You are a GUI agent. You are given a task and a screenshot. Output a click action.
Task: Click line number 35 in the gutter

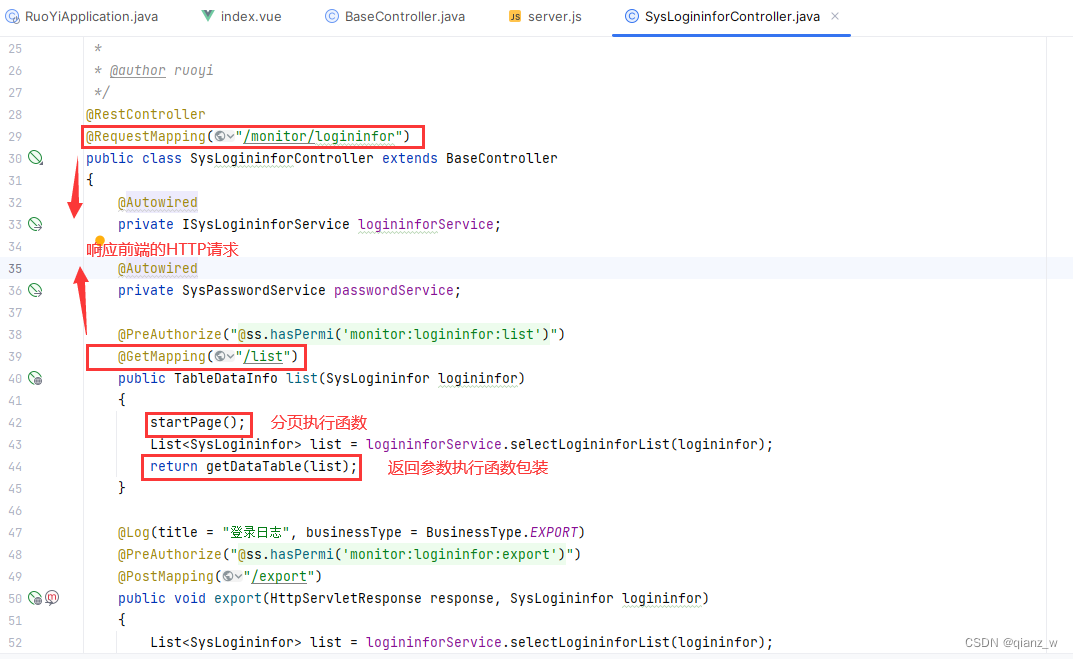click(x=15, y=268)
